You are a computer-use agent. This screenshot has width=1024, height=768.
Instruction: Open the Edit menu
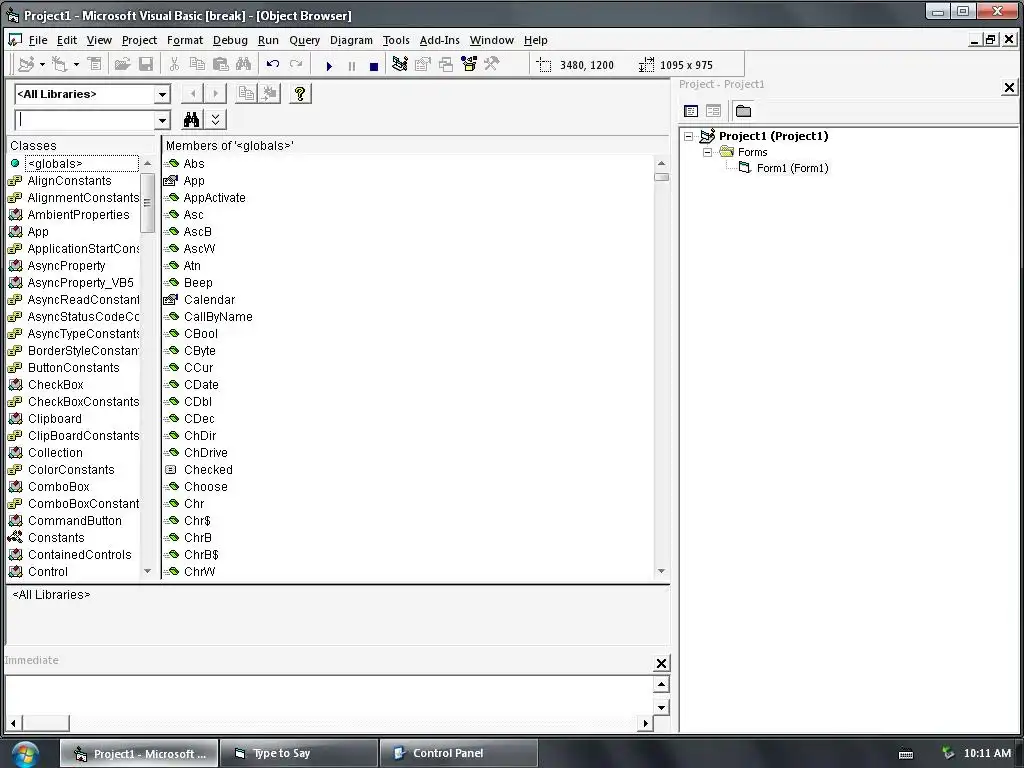pos(67,40)
